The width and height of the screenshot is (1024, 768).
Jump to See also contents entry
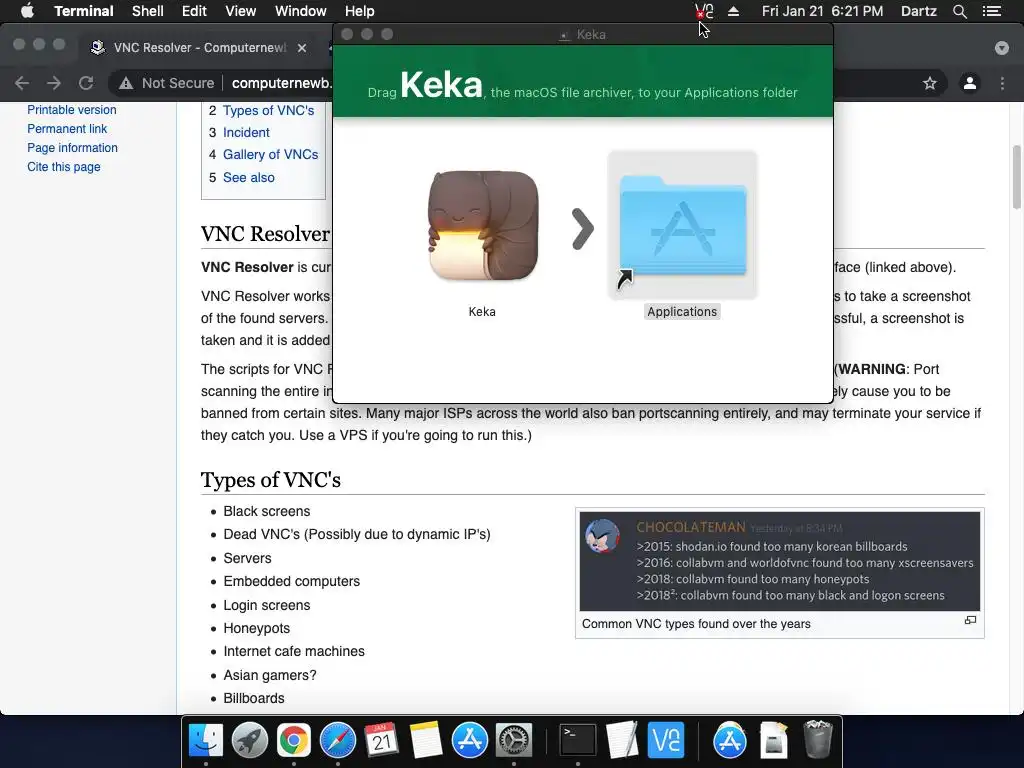tap(249, 178)
